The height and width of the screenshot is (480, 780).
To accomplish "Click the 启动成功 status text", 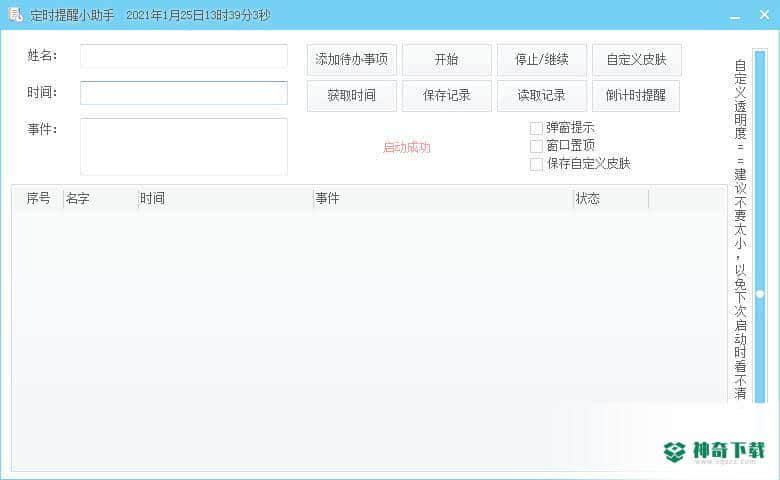I will tap(407, 147).
